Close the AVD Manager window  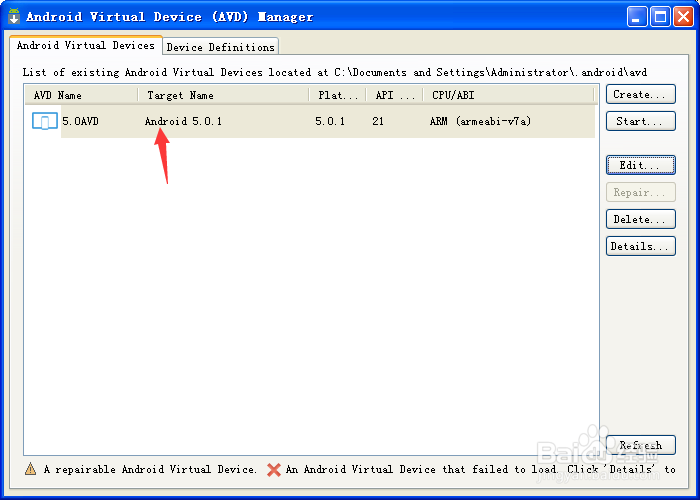coord(683,17)
